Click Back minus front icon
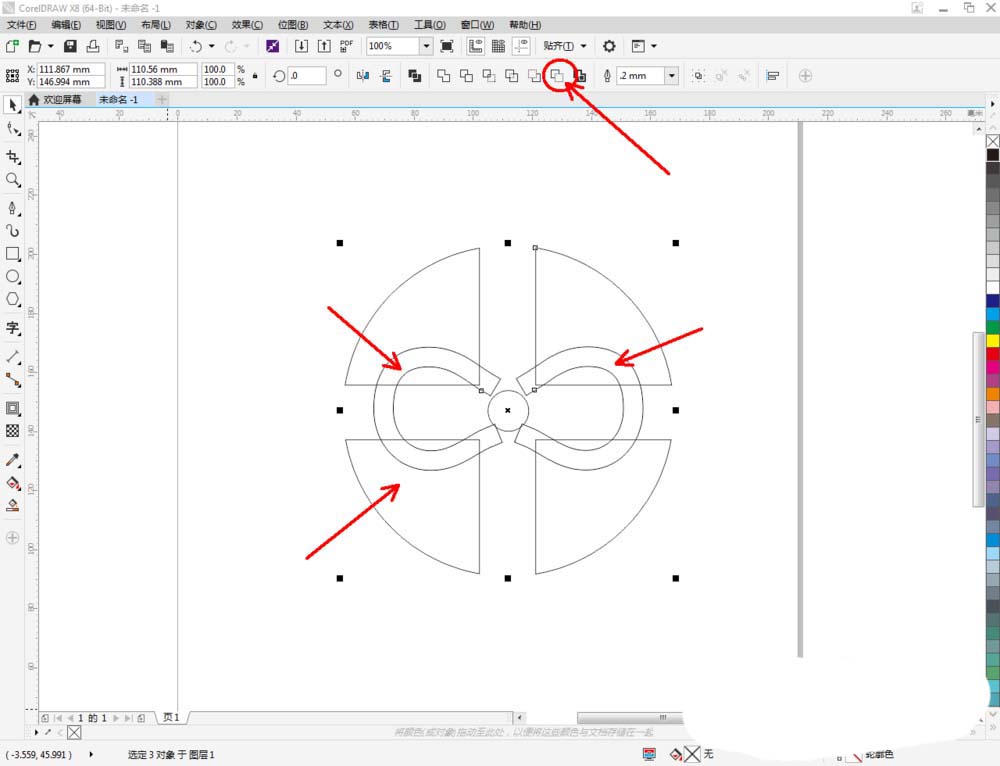Screen dimensions: 1000x766 557,76
